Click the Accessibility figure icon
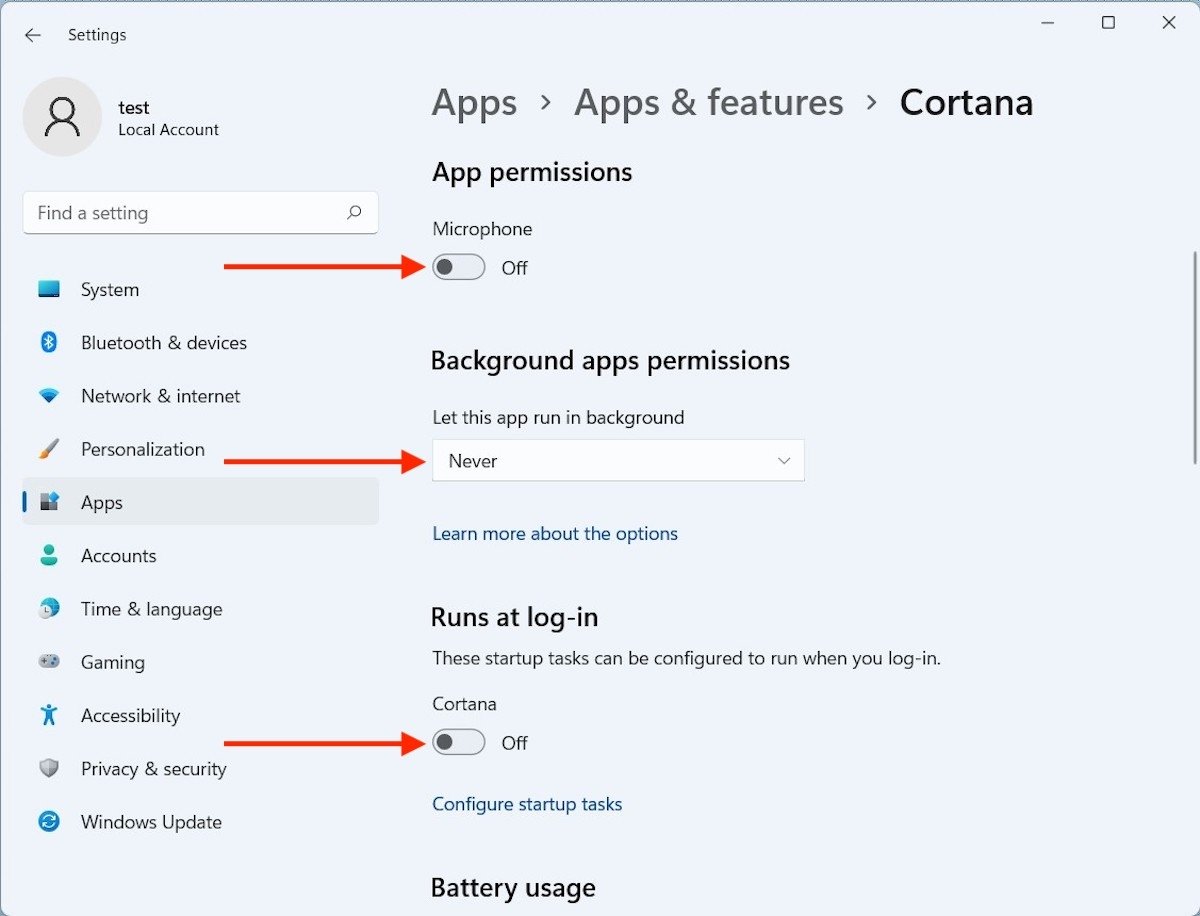 tap(49, 715)
